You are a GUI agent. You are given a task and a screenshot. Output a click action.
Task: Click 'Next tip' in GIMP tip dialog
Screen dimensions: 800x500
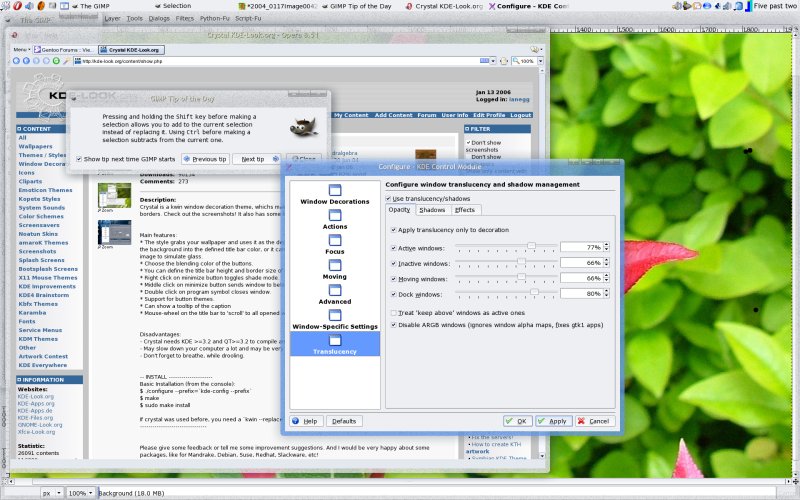tap(257, 159)
